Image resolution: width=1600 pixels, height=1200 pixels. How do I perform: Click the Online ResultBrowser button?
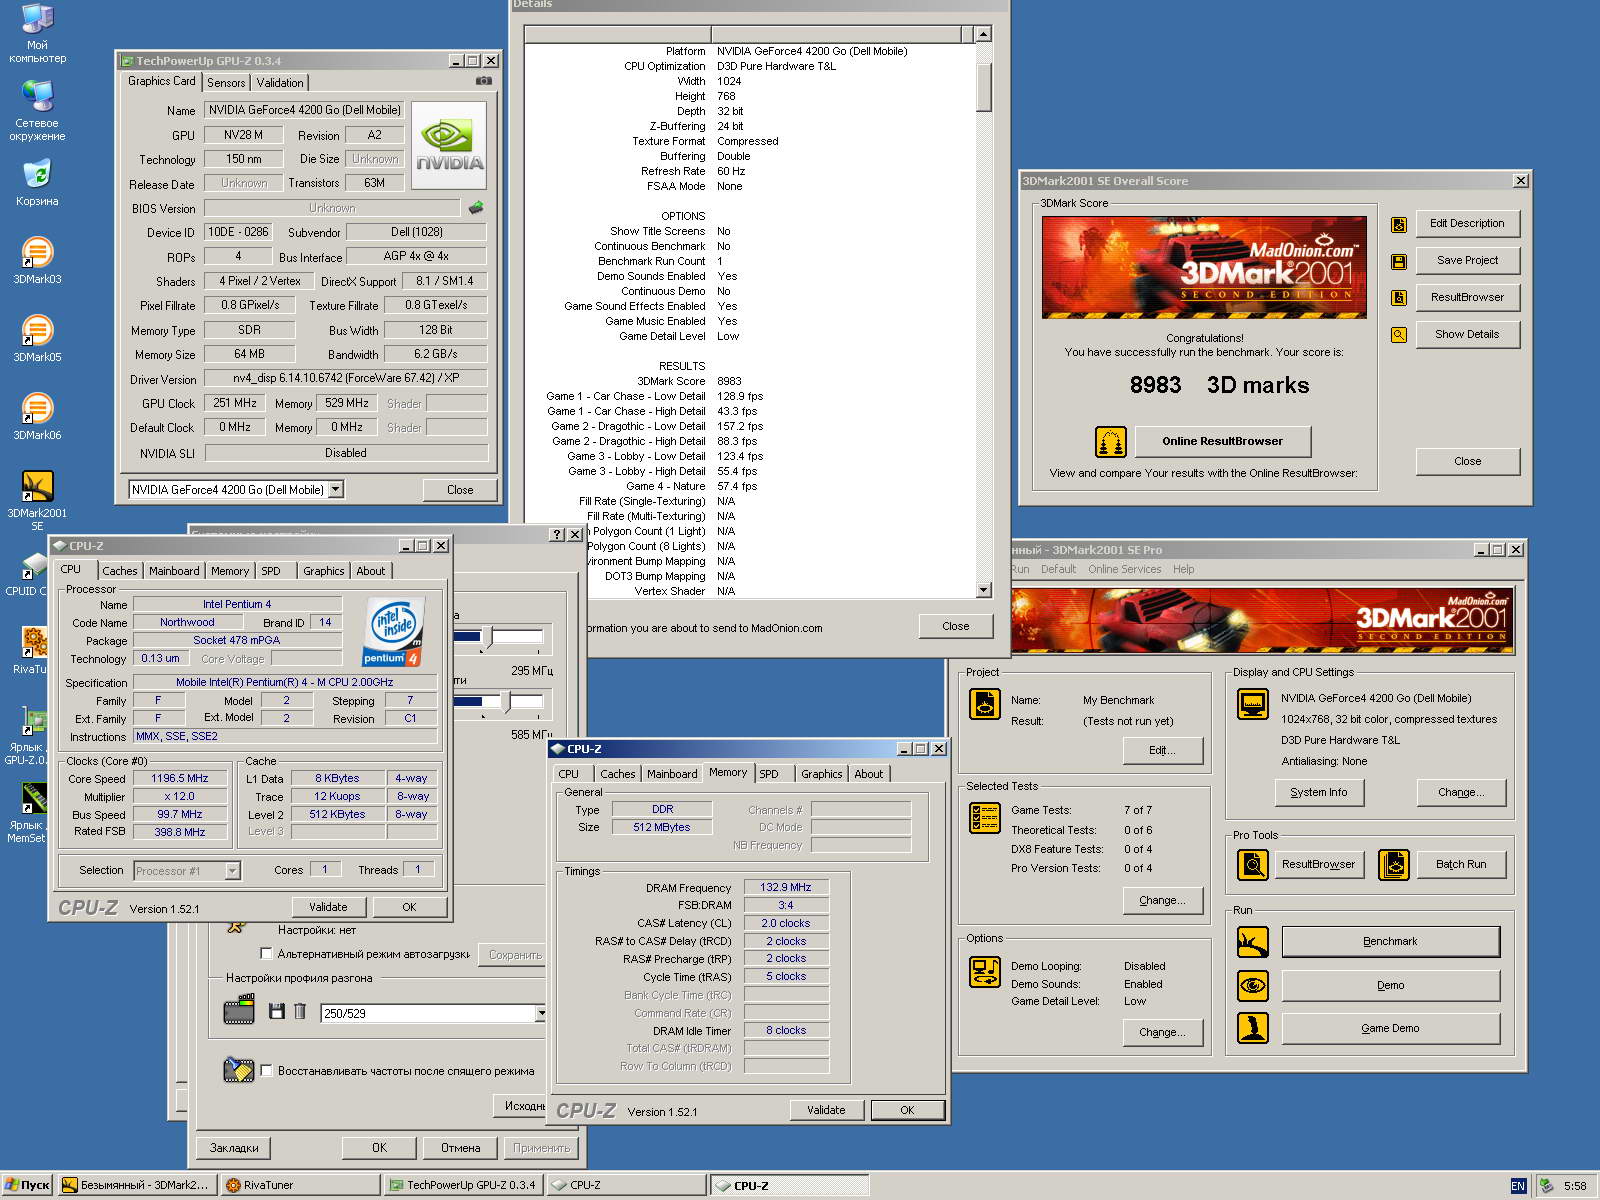coord(1222,441)
